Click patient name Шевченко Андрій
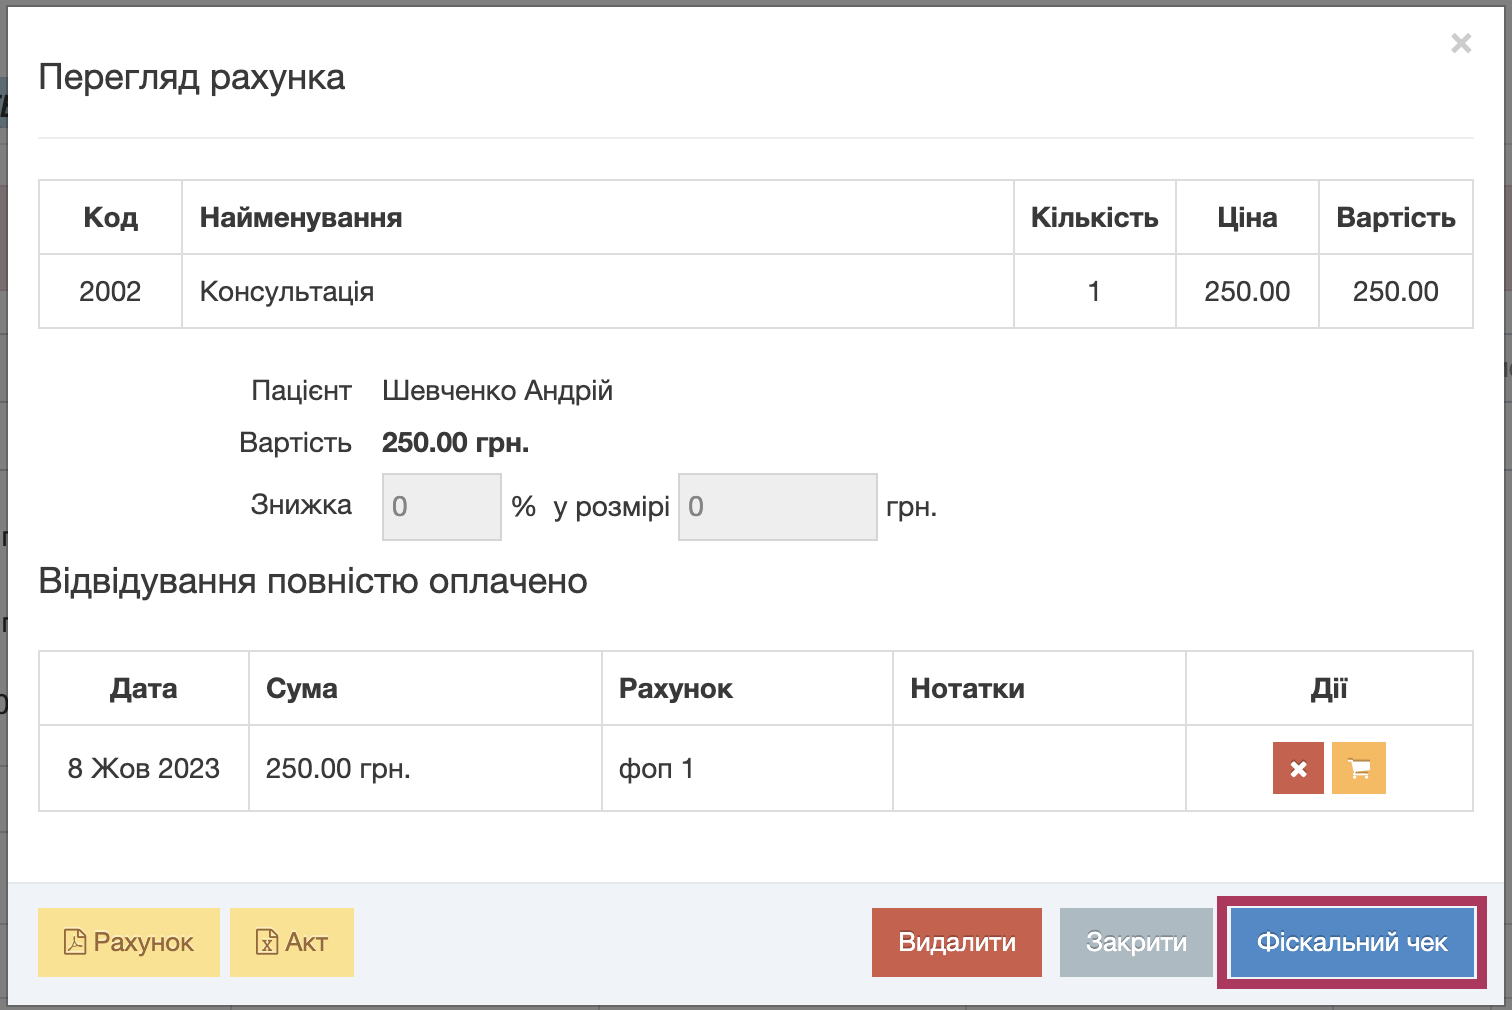Viewport: 1512px width, 1010px height. click(x=497, y=391)
